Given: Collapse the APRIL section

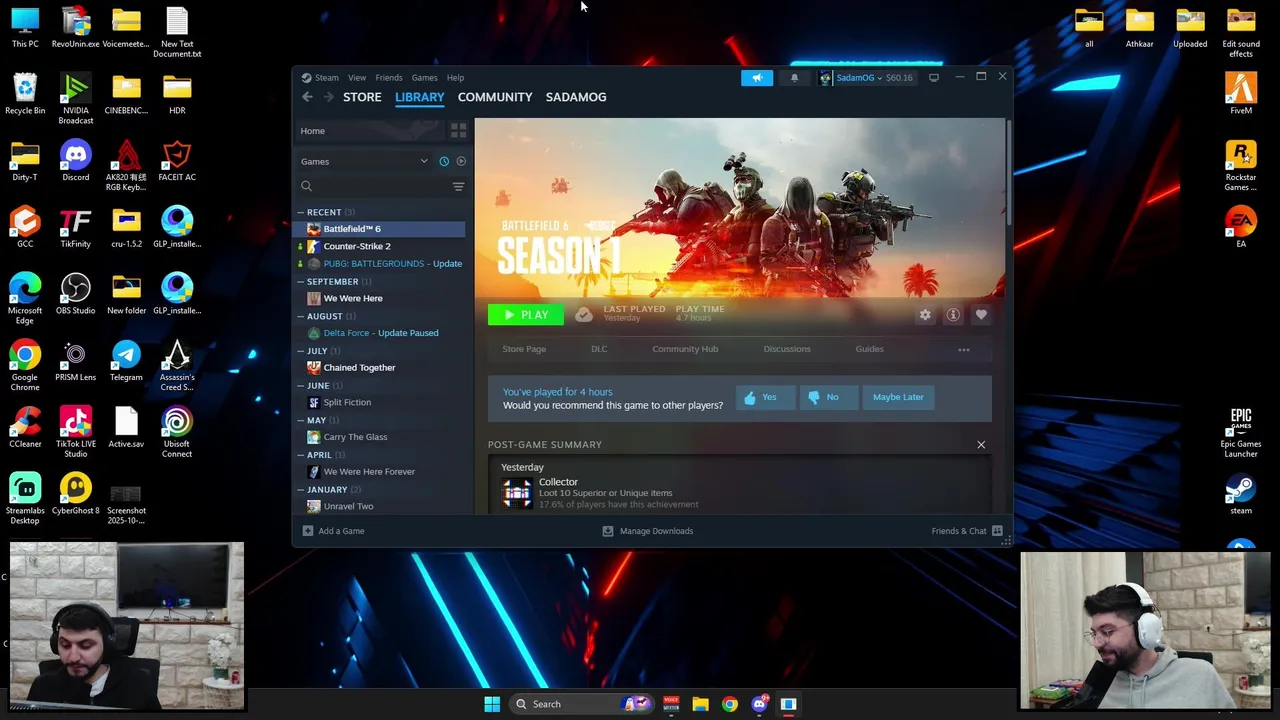Looking at the screenshot, I should [x=300, y=455].
